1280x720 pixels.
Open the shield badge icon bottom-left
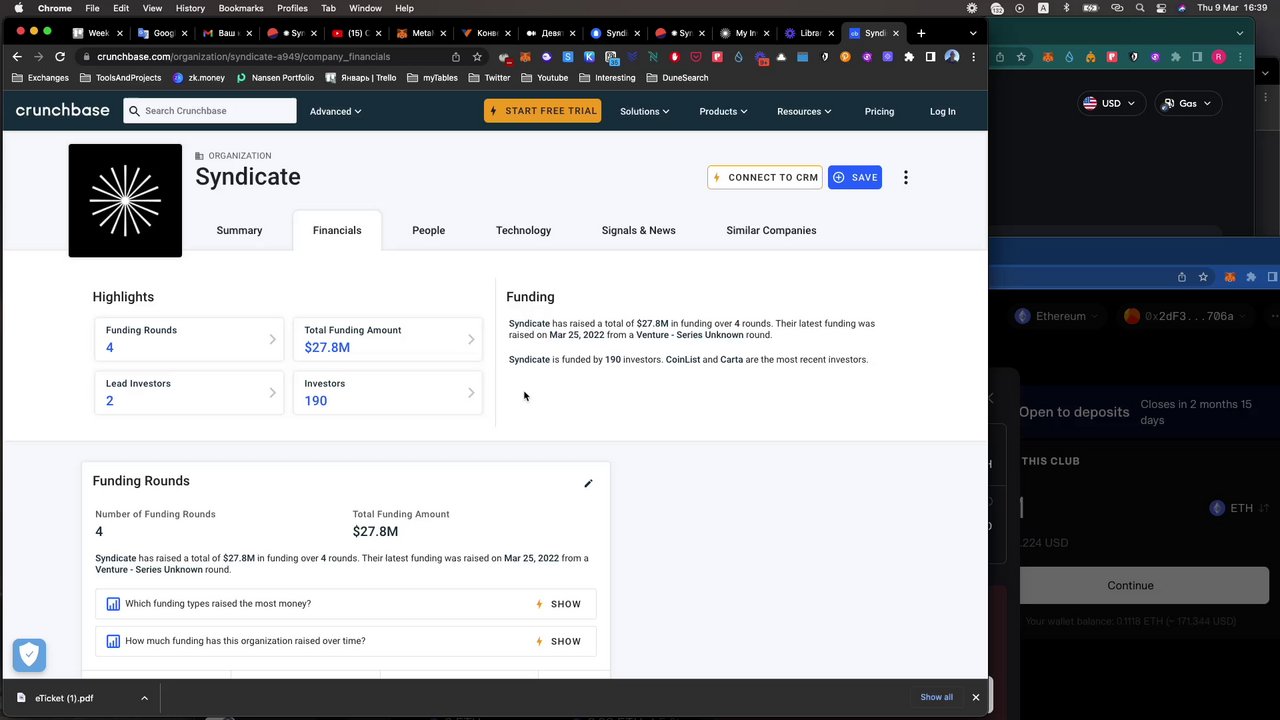(x=29, y=655)
